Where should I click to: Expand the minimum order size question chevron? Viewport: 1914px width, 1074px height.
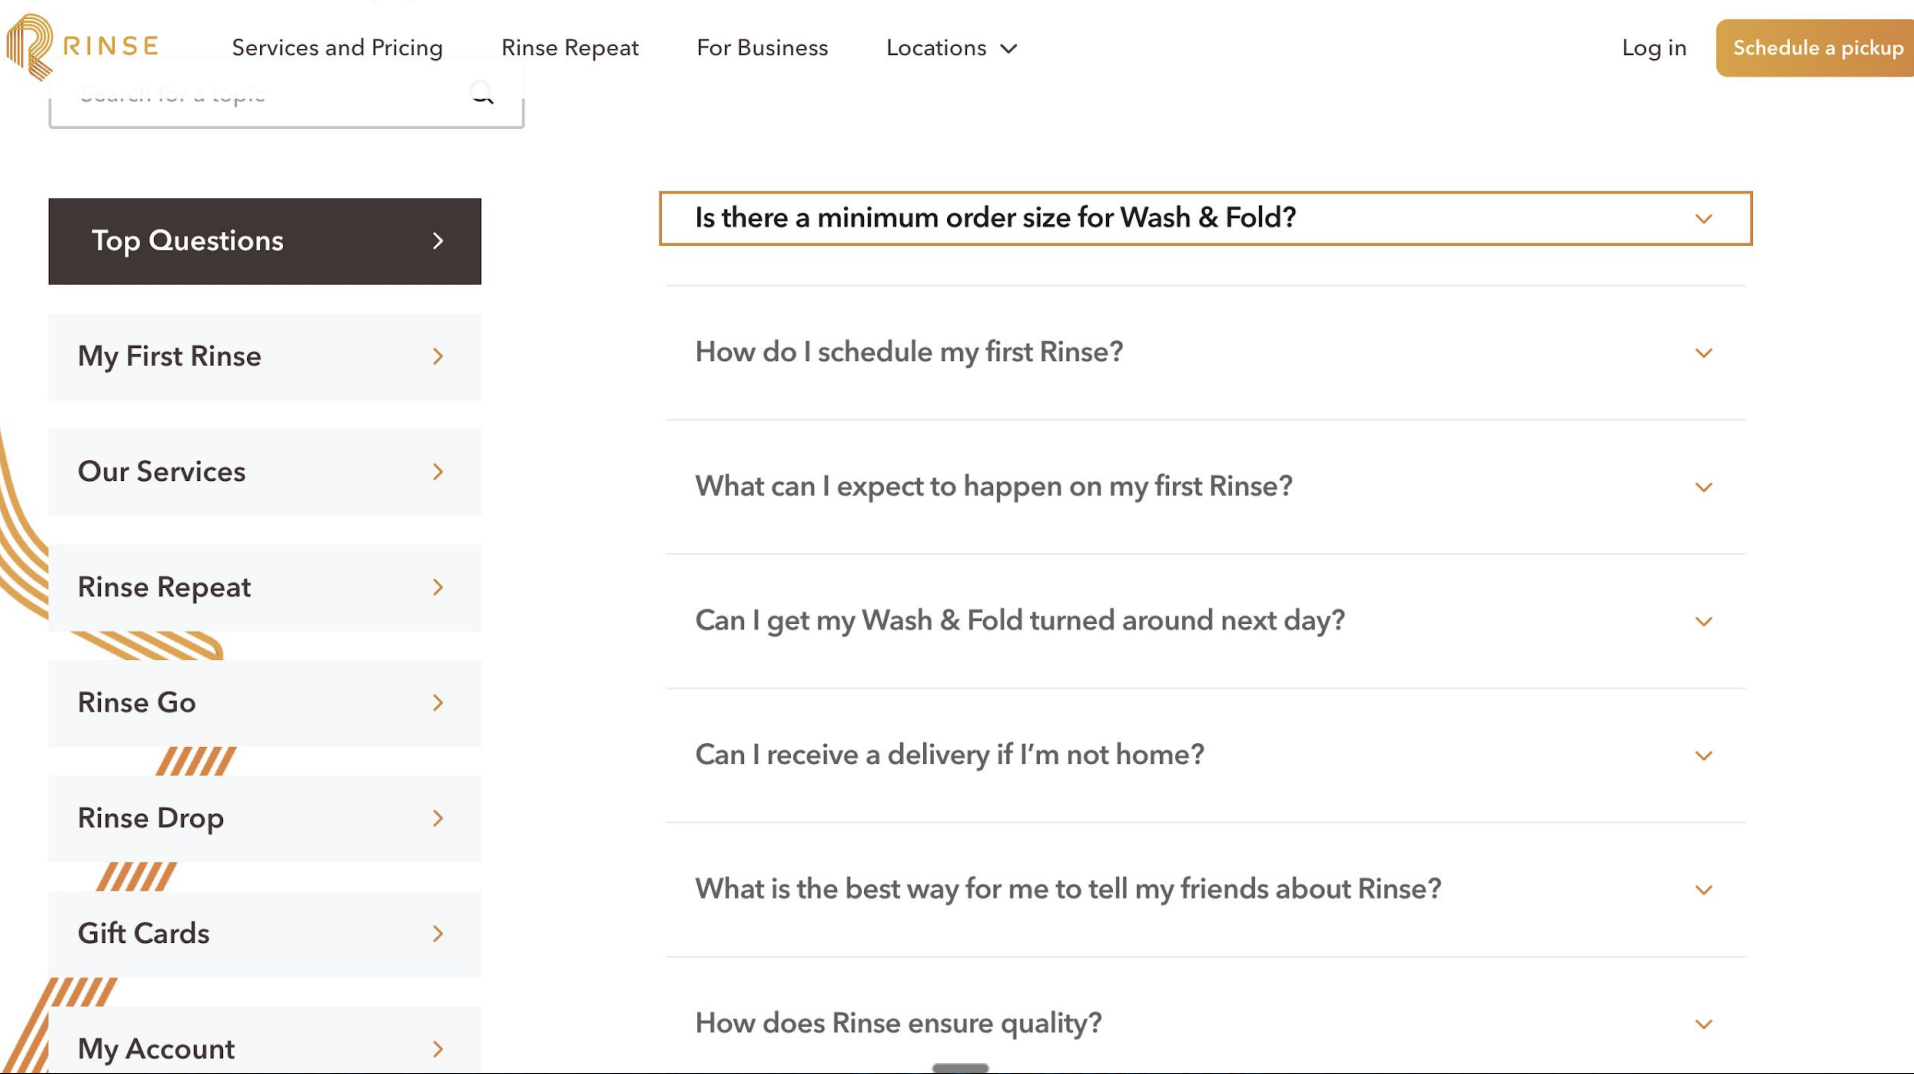point(1704,219)
